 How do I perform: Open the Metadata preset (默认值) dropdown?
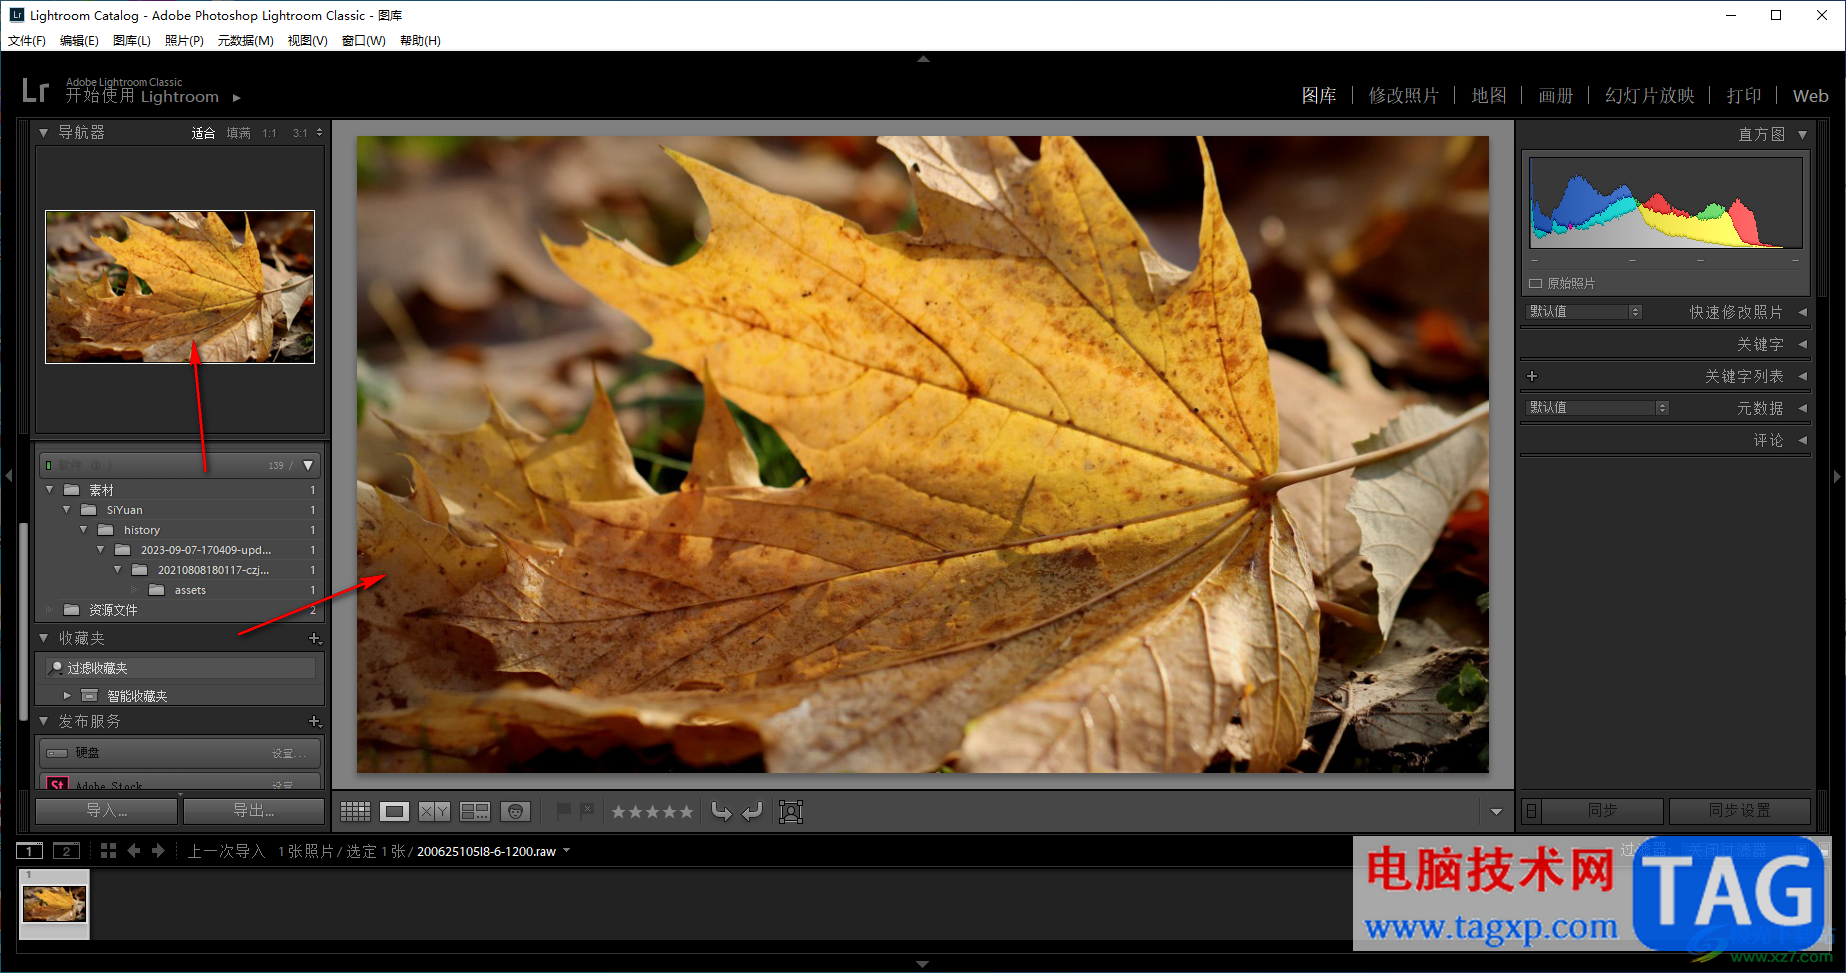[x=1597, y=408]
